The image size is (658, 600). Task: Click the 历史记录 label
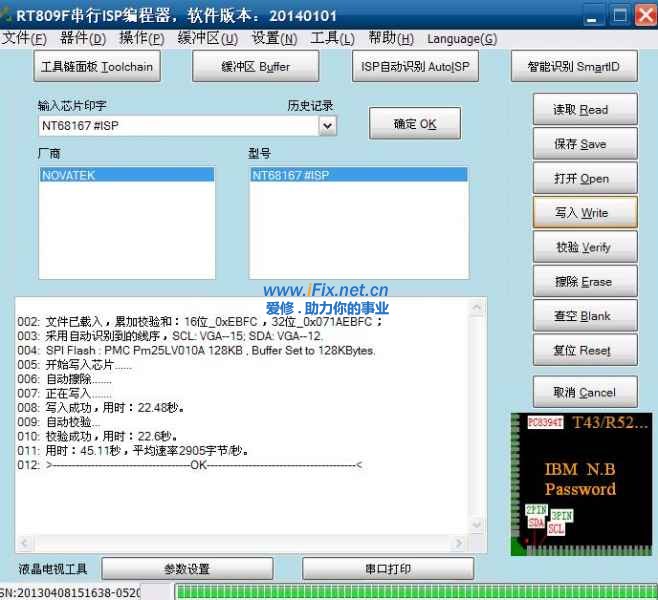pos(310,105)
